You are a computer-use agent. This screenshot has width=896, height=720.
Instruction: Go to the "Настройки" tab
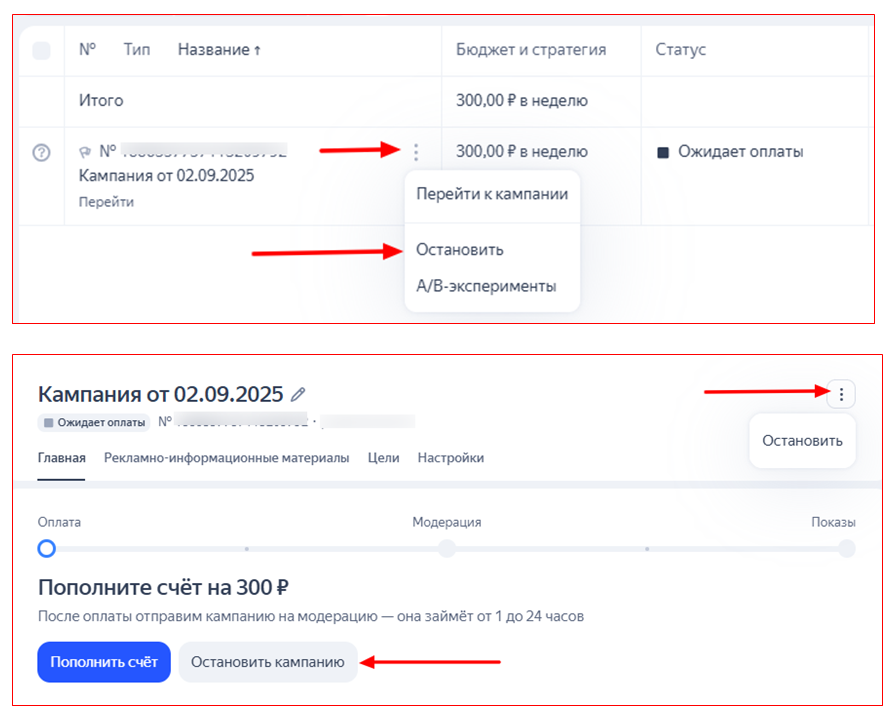[x=451, y=458]
